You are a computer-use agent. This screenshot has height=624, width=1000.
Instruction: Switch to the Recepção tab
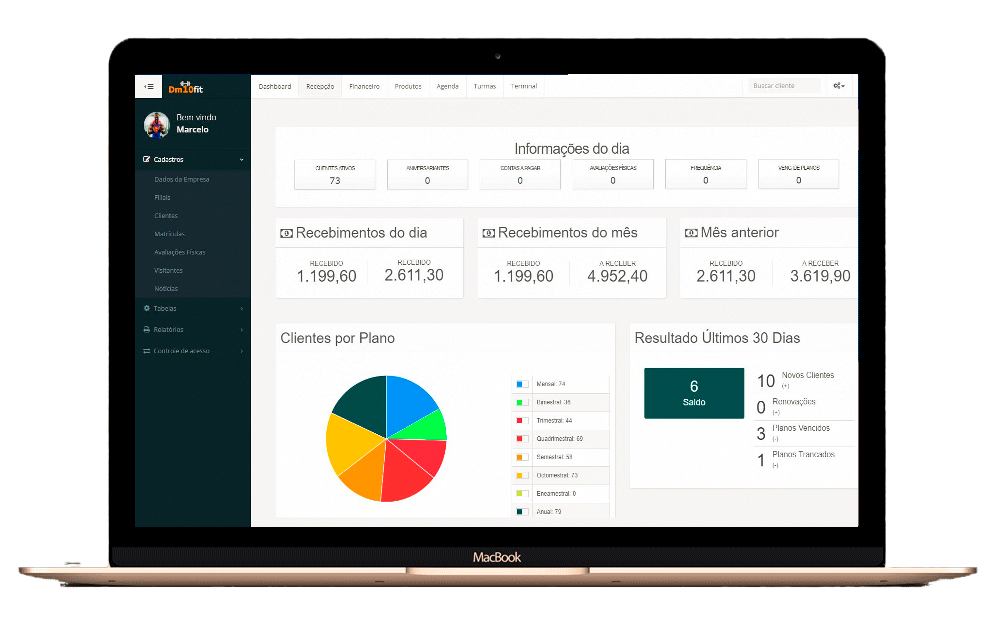click(320, 86)
